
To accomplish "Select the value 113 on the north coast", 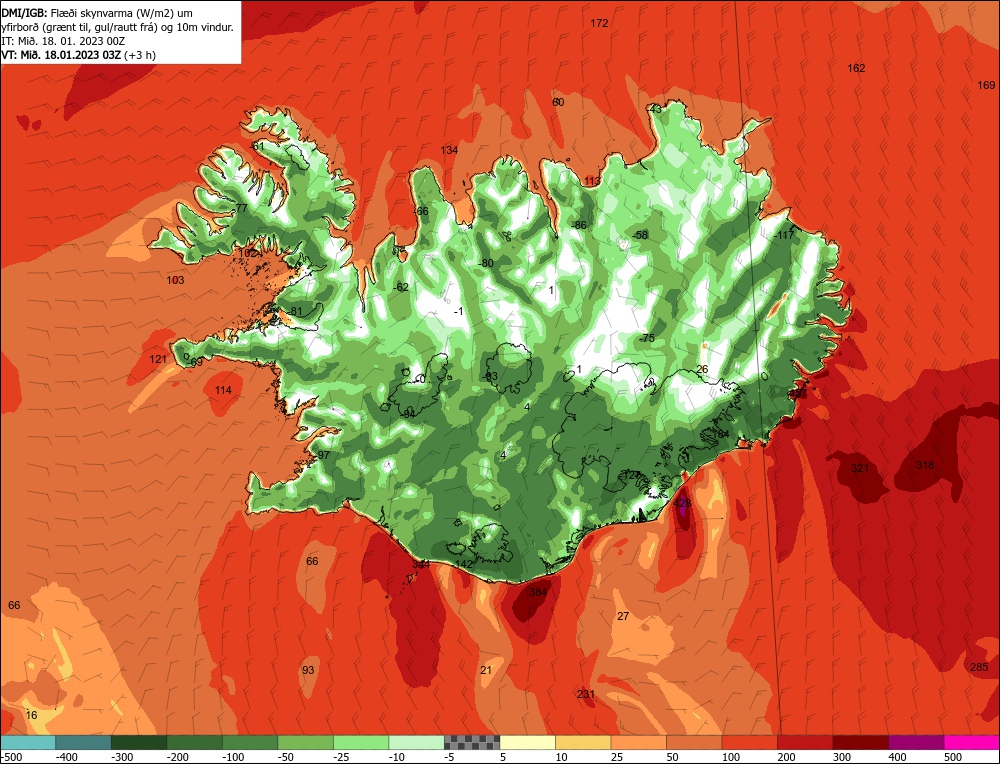I will click(592, 182).
